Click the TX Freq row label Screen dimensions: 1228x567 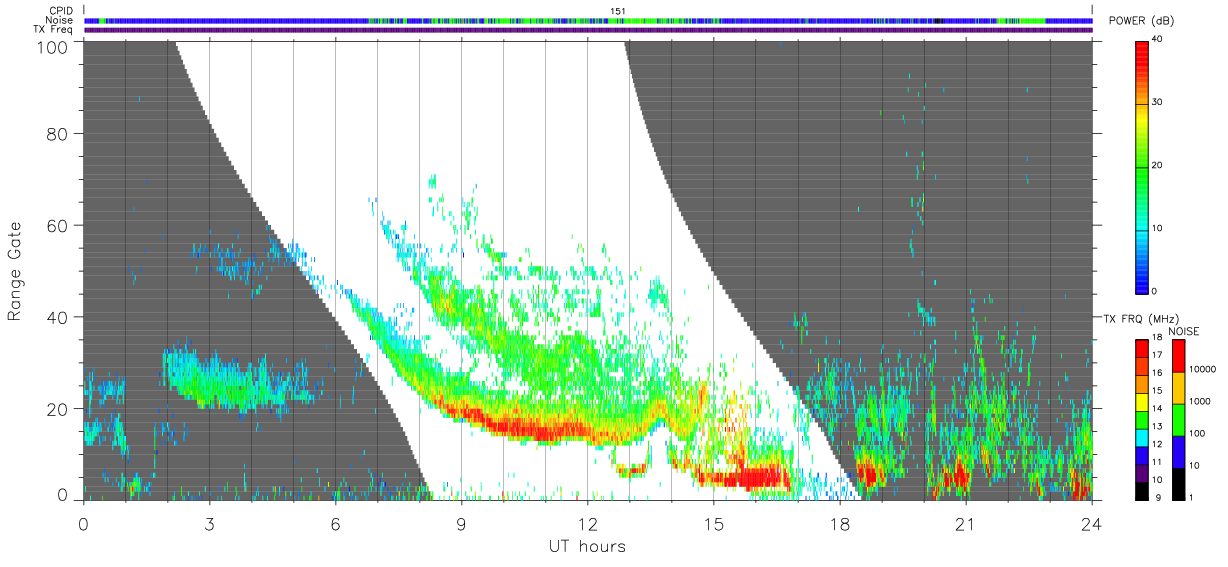tap(53, 29)
